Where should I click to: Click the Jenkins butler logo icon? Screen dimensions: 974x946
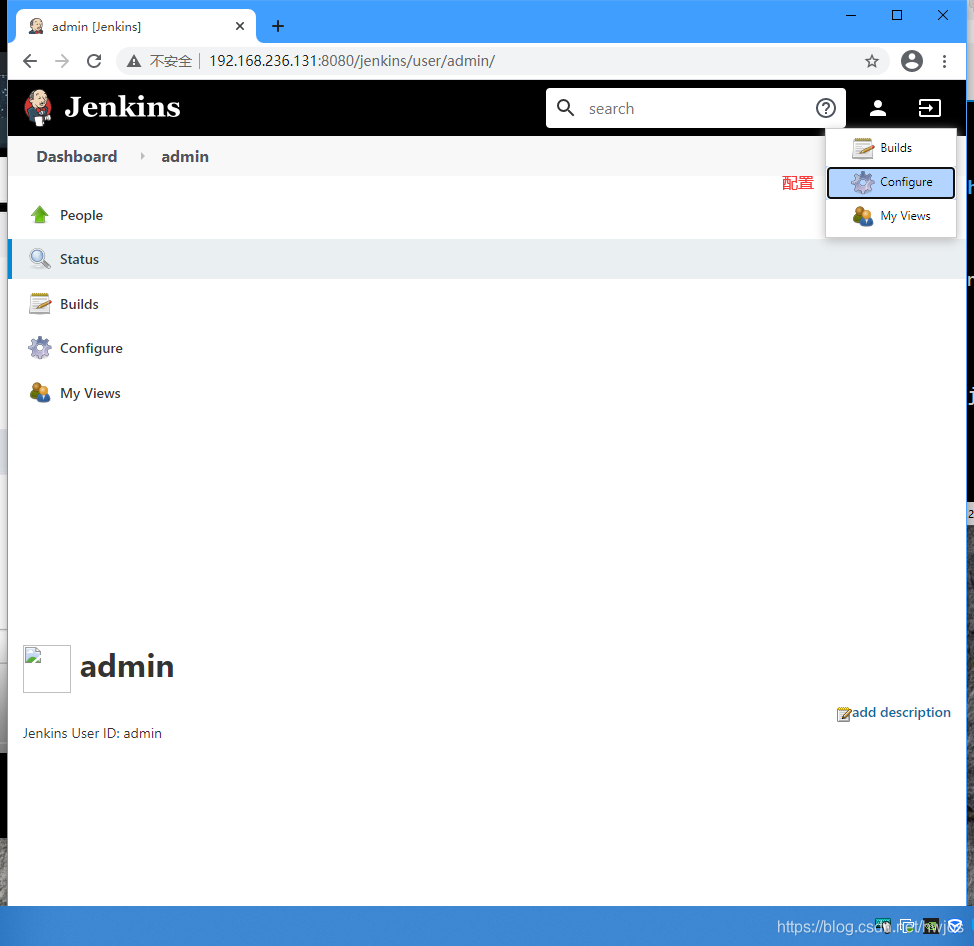point(38,107)
